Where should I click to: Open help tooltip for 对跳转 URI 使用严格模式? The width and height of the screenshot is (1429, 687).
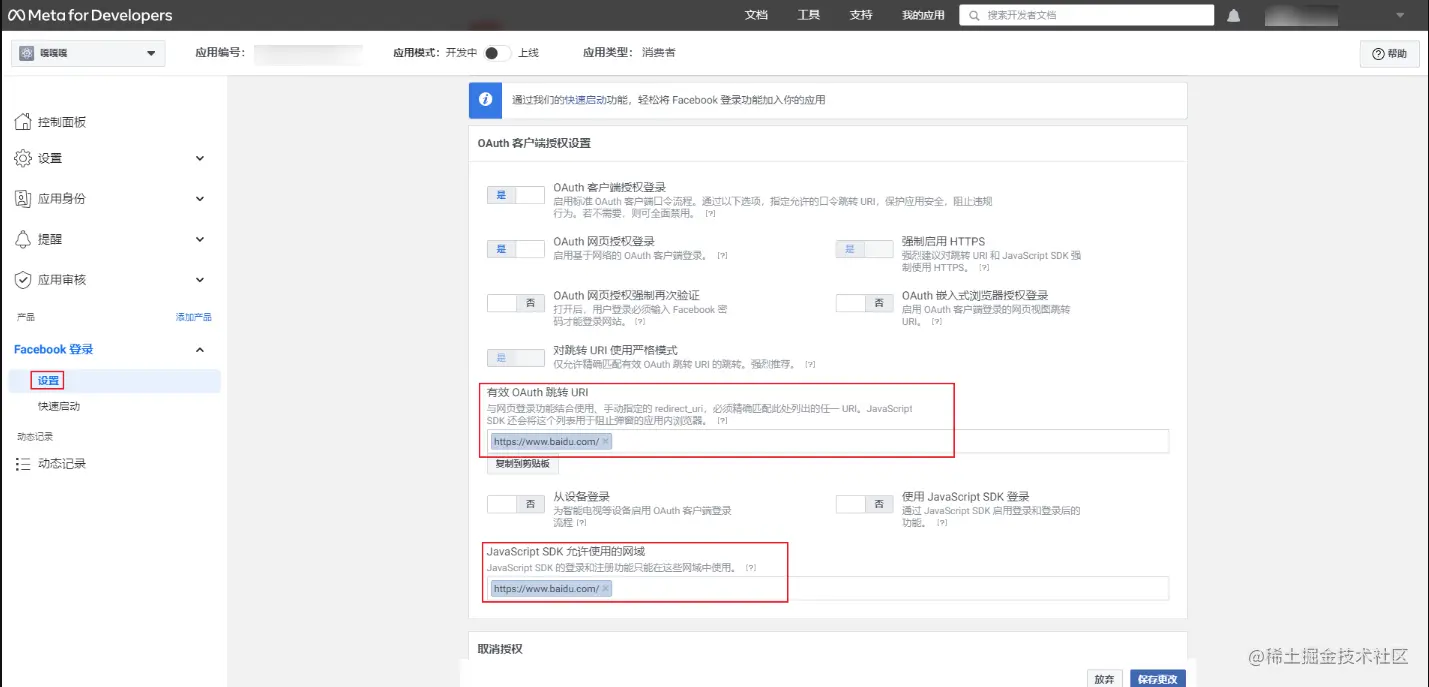[810, 365]
